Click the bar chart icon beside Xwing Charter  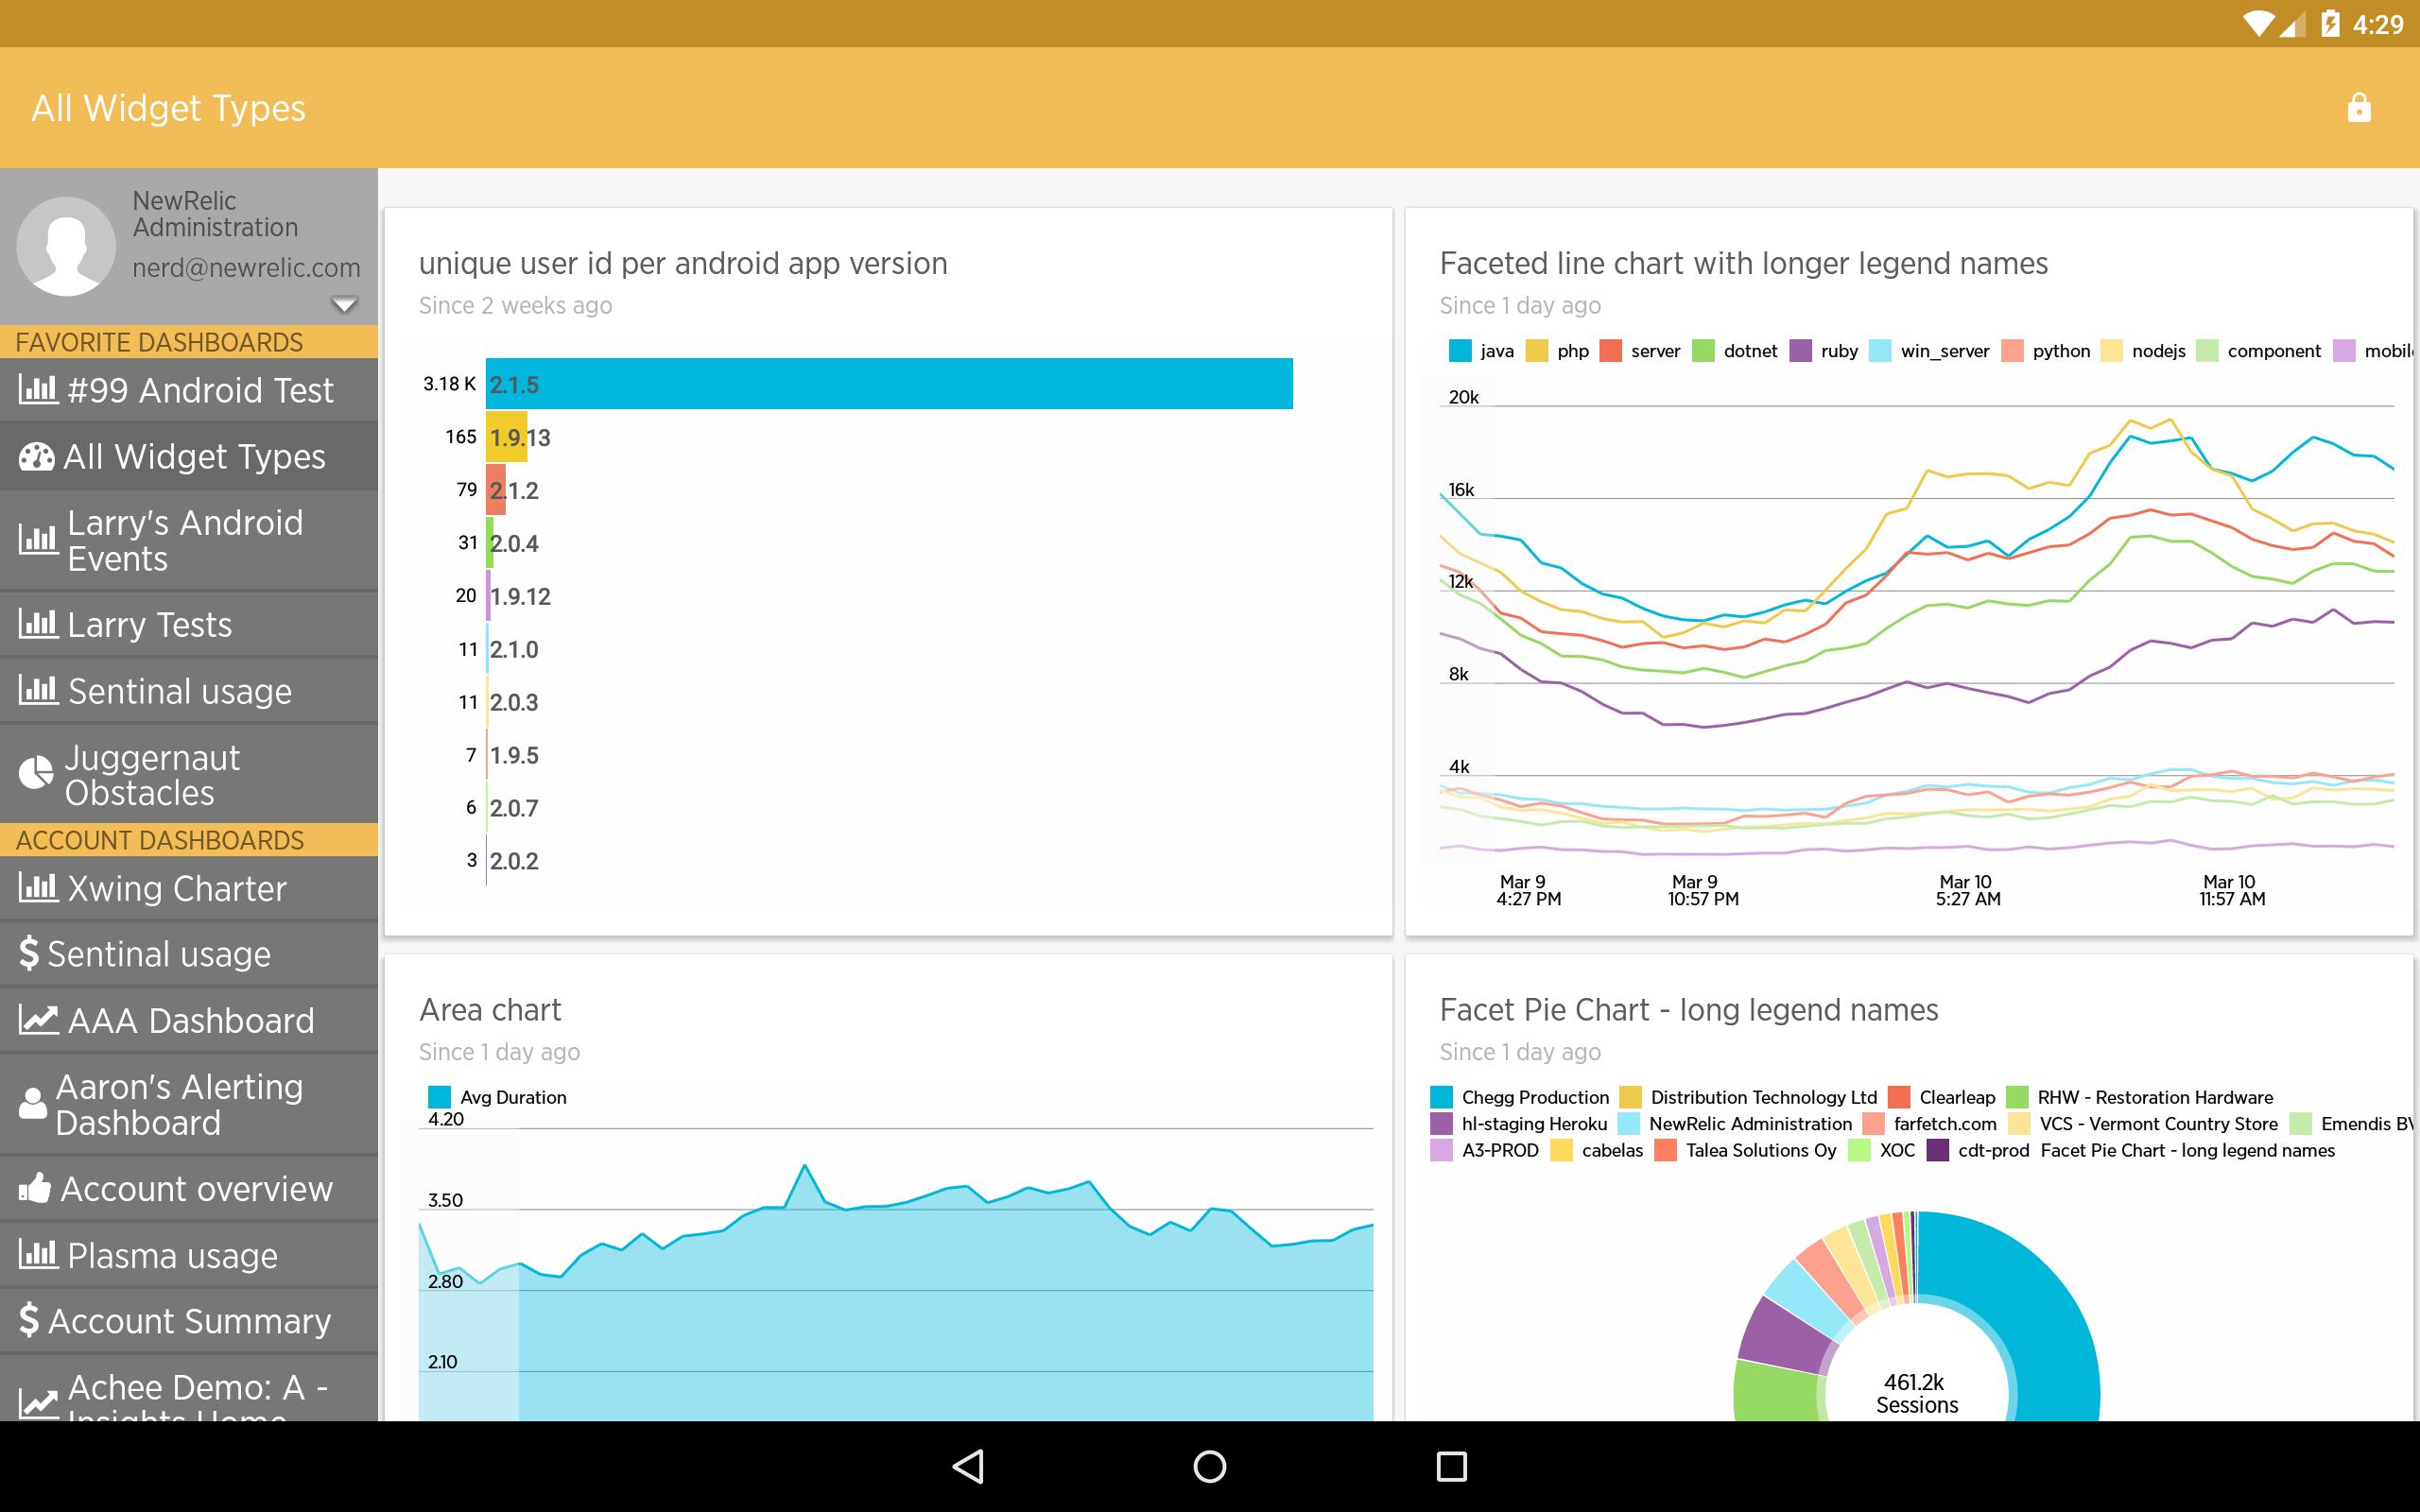coord(38,887)
